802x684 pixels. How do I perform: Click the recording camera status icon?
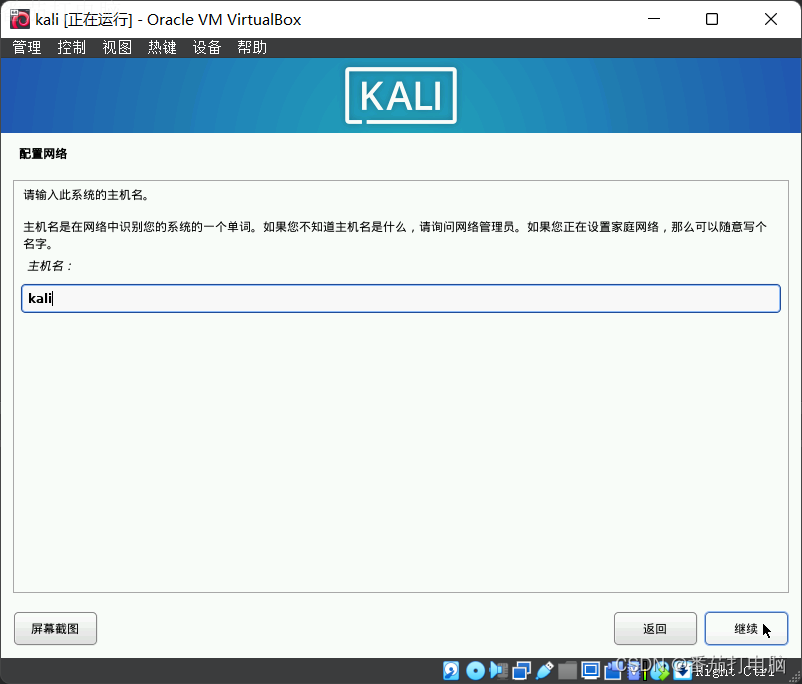click(x=613, y=671)
